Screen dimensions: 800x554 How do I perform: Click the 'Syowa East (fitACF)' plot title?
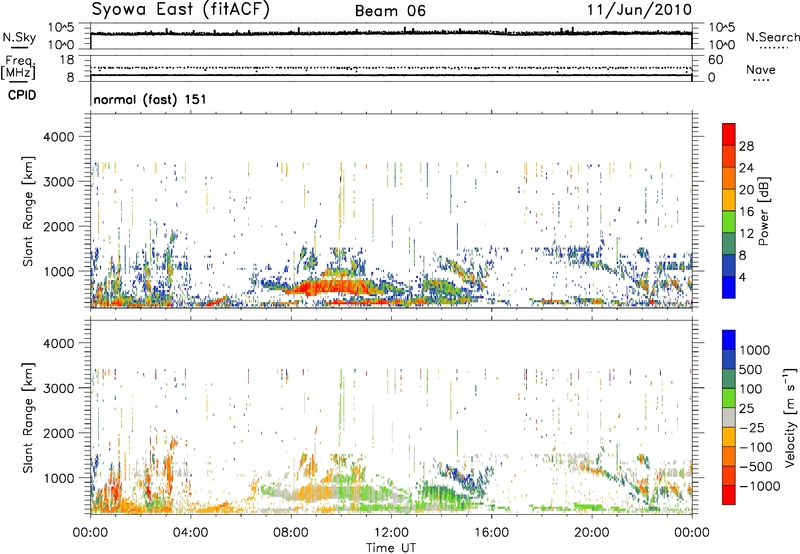tap(181, 10)
